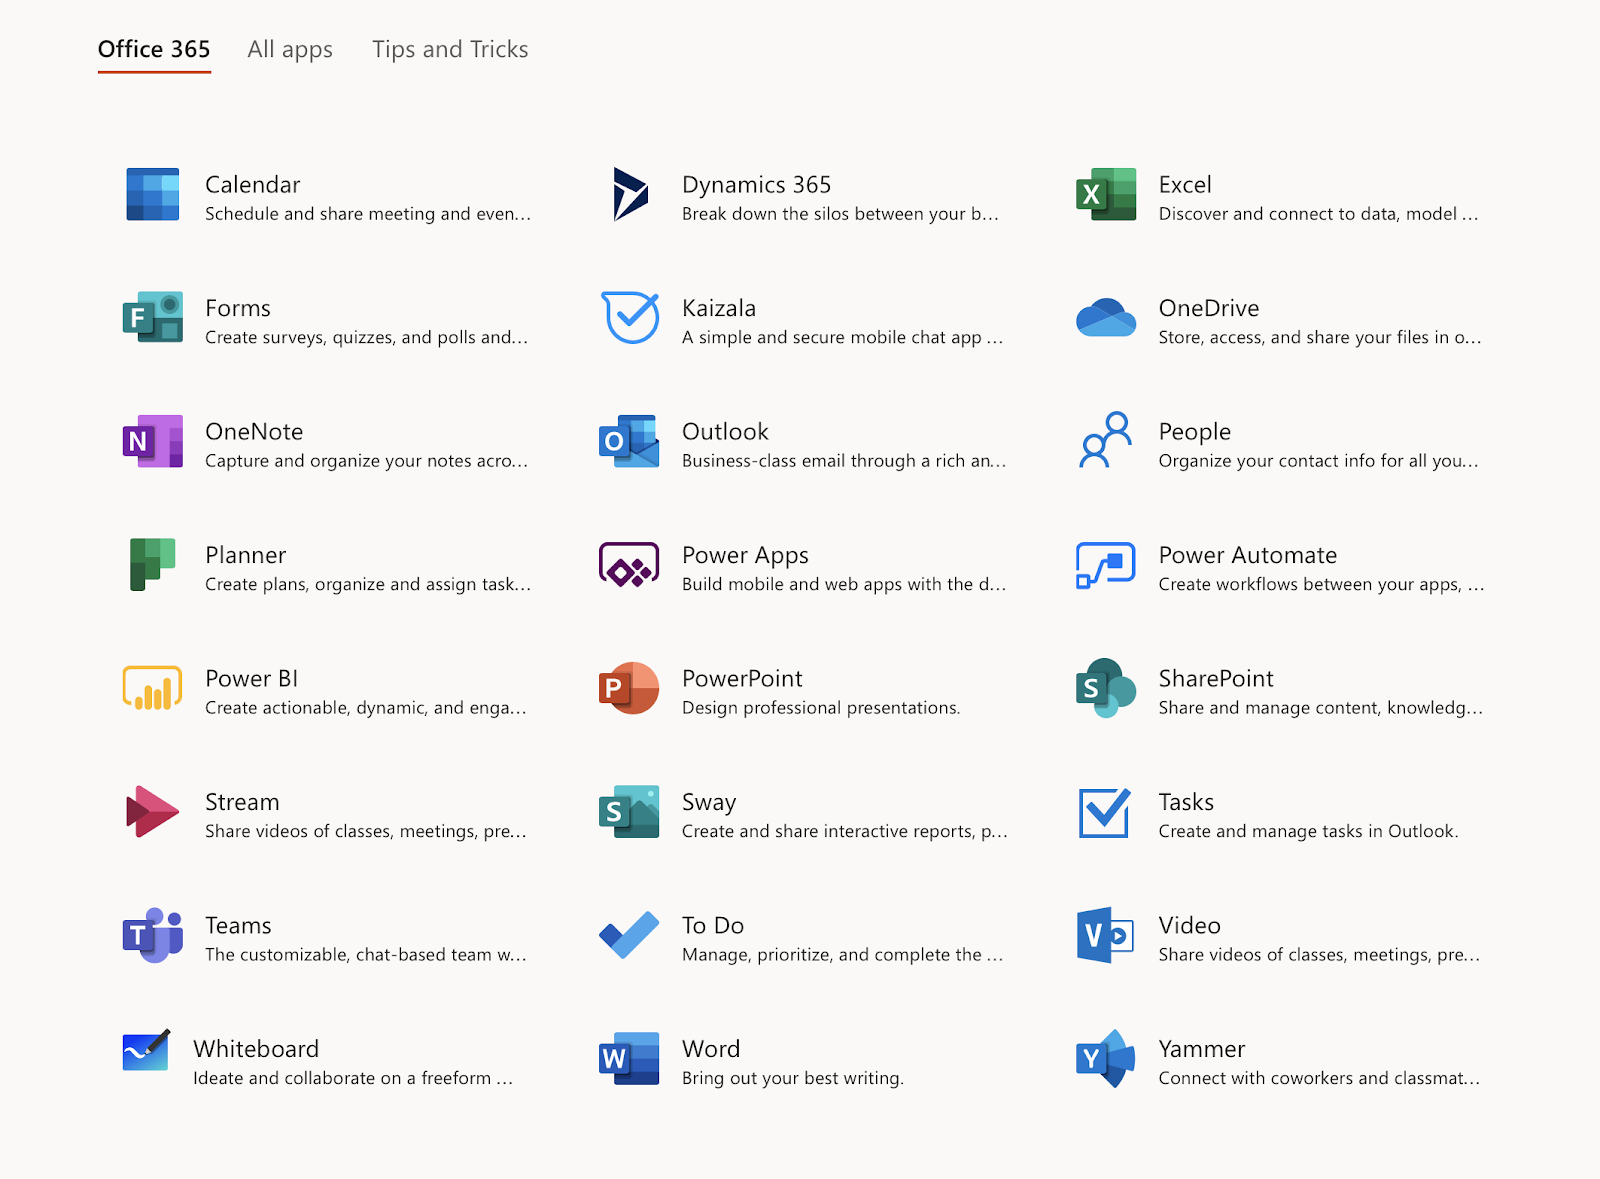The height and width of the screenshot is (1179, 1600).
Task: Launch the Word app icon
Action: pyautogui.click(x=629, y=1058)
